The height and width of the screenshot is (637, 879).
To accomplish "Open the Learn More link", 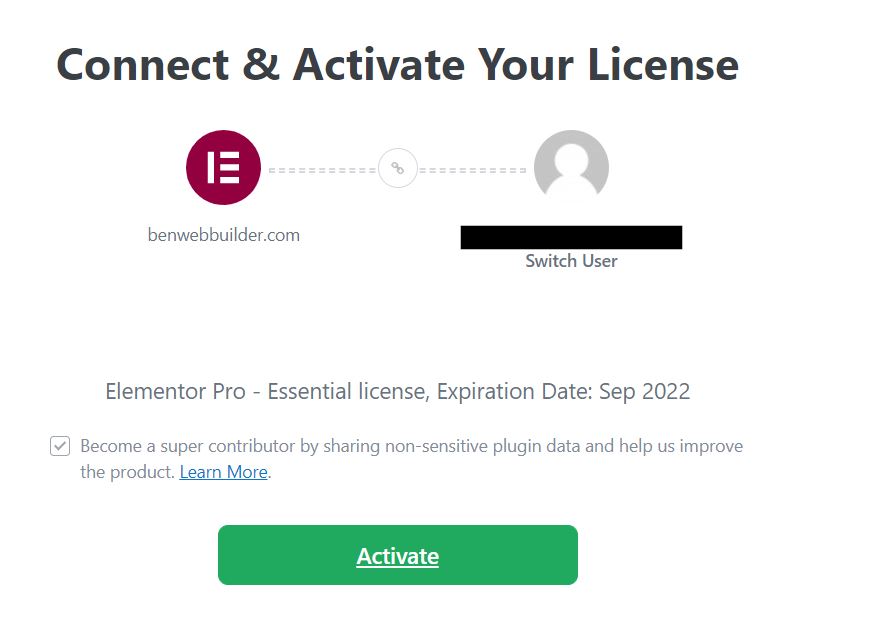I will pos(222,471).
